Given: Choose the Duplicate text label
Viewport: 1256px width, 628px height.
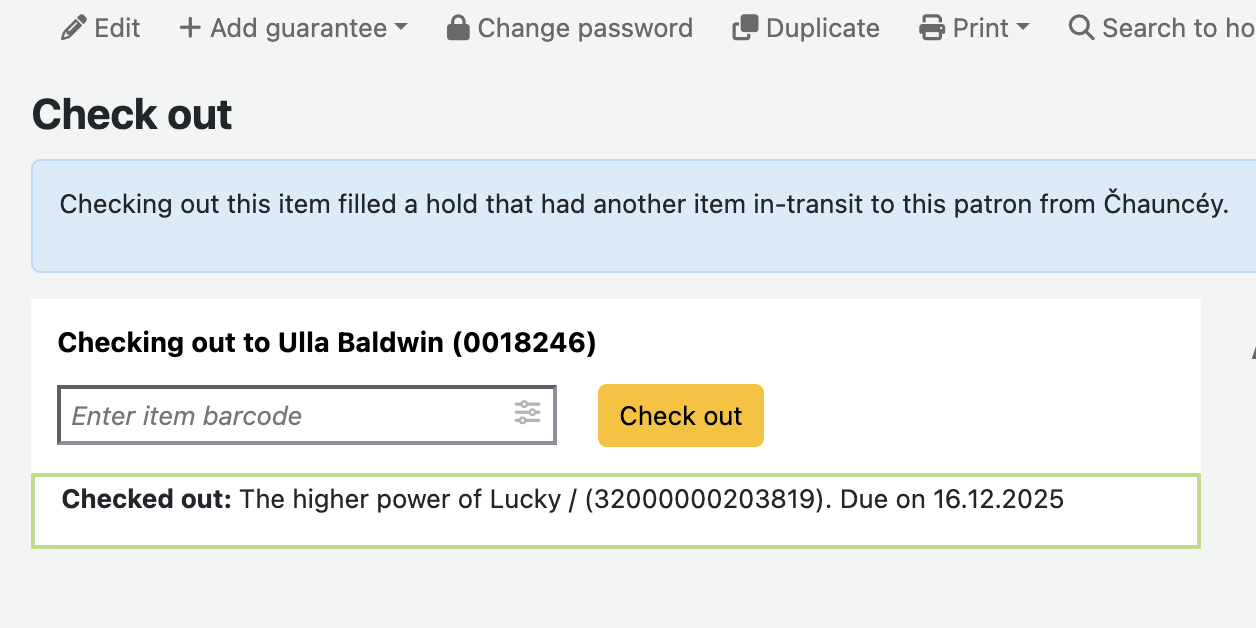Looking at the screenshot, I should click(x=823, y=28).
